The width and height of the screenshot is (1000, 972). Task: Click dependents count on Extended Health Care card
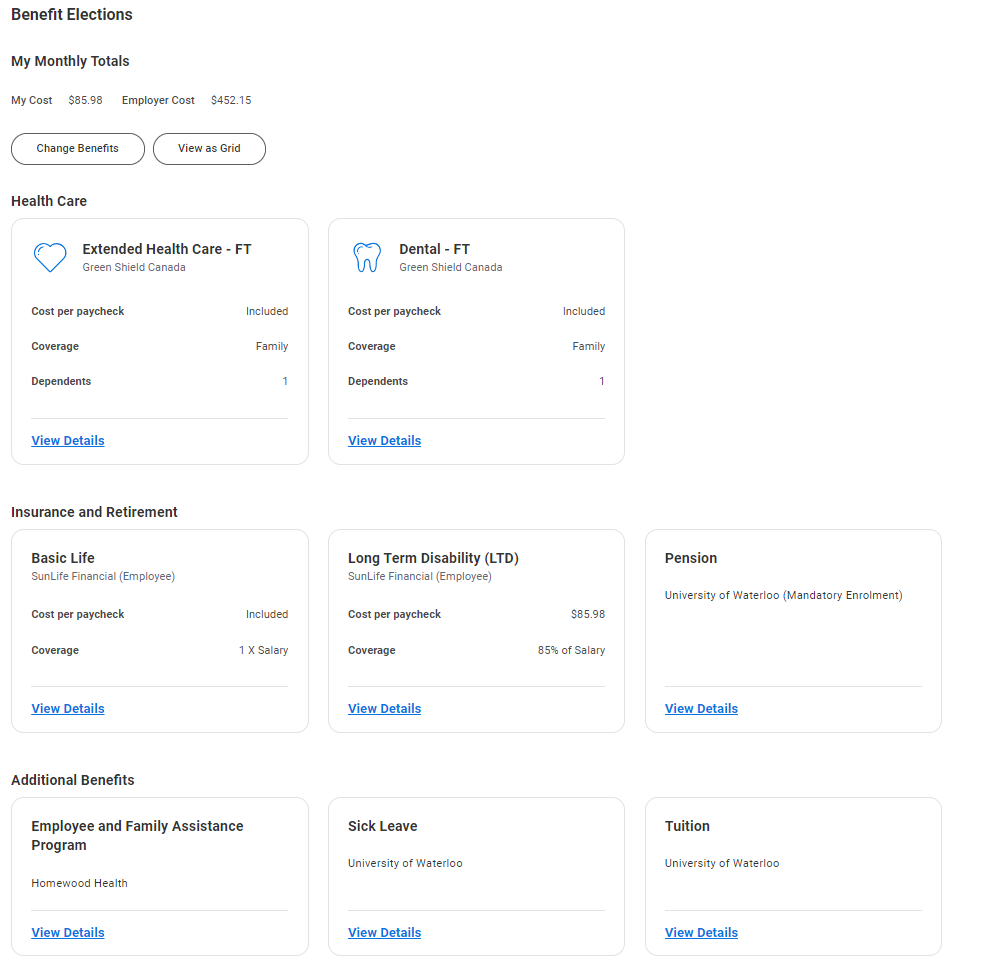[x=285, y=382]
